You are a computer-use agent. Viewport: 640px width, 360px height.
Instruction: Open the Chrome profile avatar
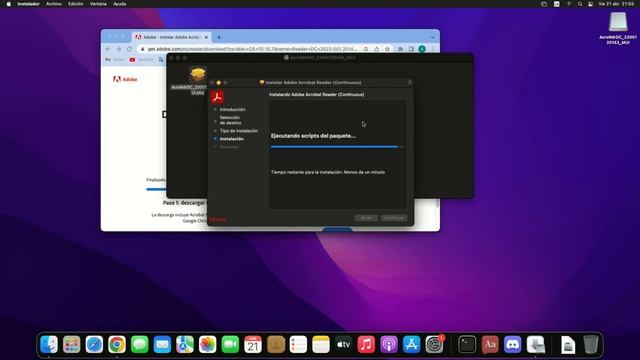(422, 49)
